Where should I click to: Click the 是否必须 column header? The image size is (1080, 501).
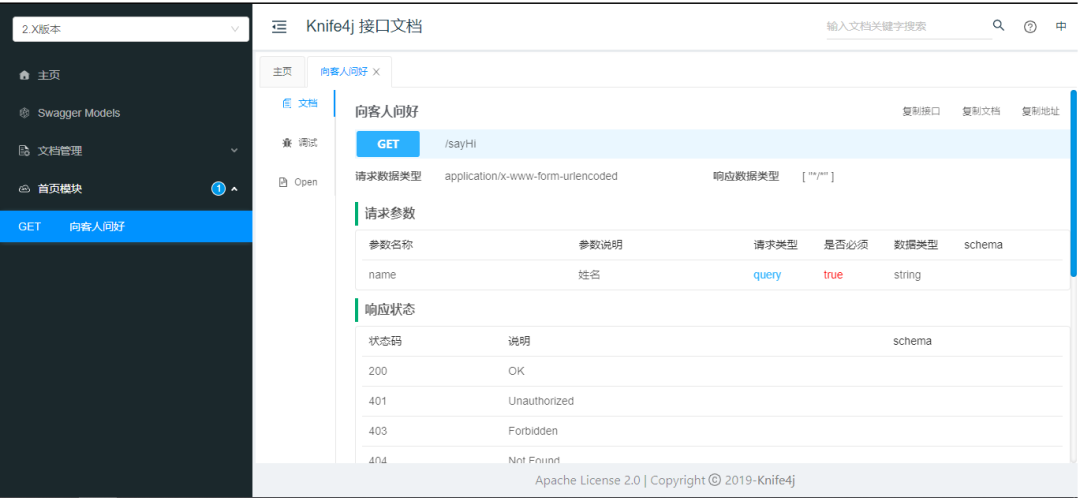pyautogui.click(x=846, y=245)
